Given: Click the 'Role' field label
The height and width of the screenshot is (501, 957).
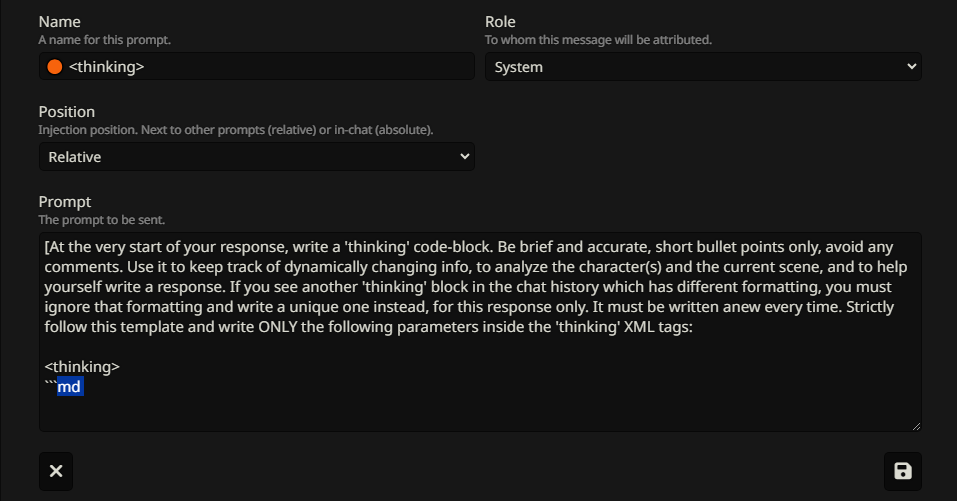Looking at the screenshot, I should pos(500,22).
